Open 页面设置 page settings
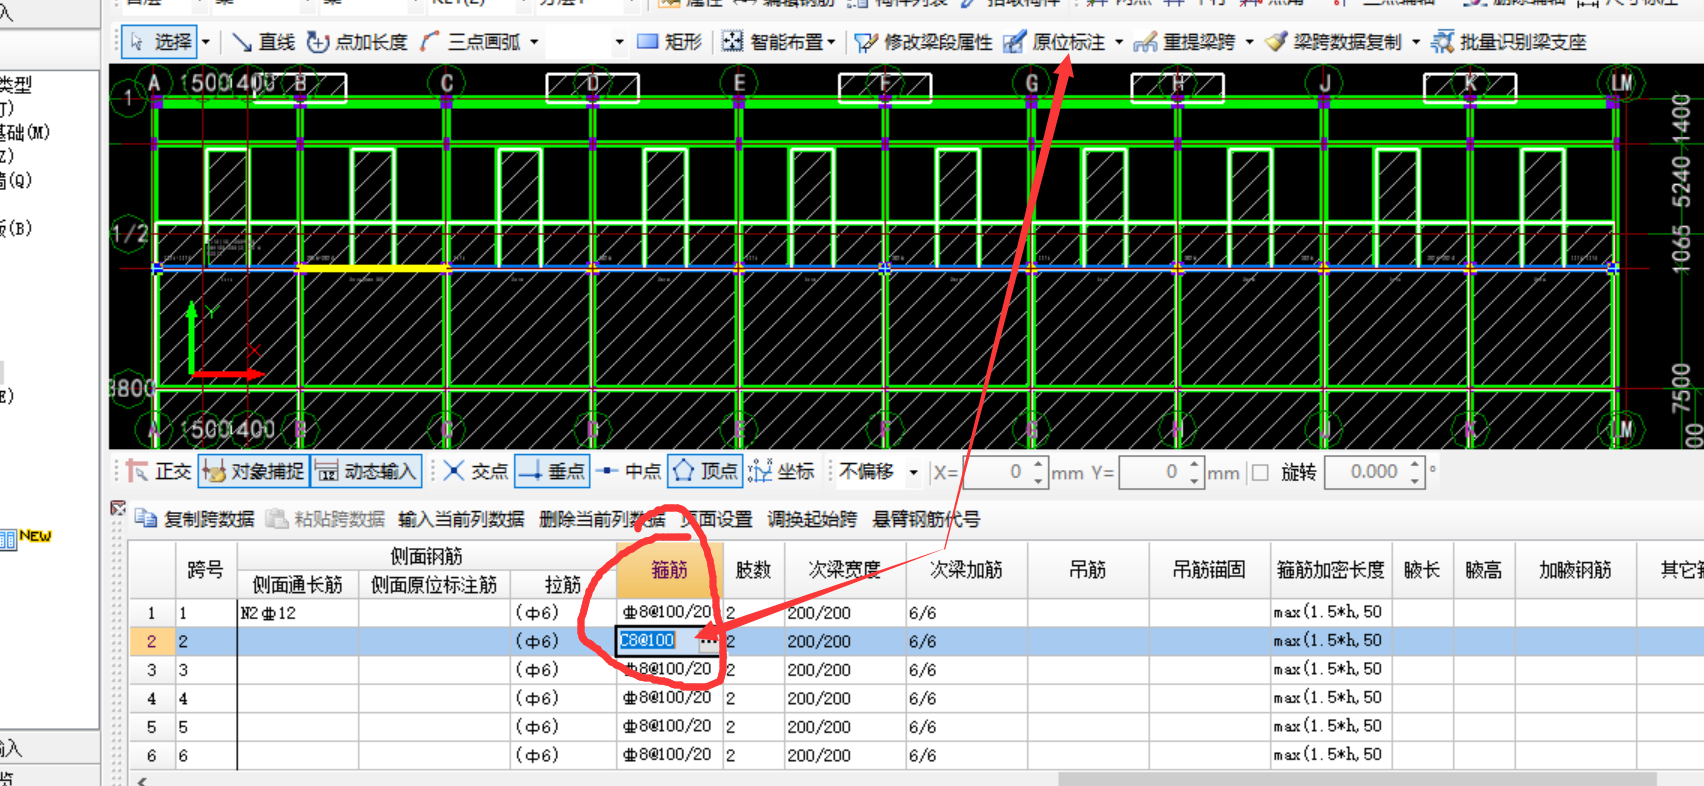1704x786 pixels. click(x=717, y=519)
